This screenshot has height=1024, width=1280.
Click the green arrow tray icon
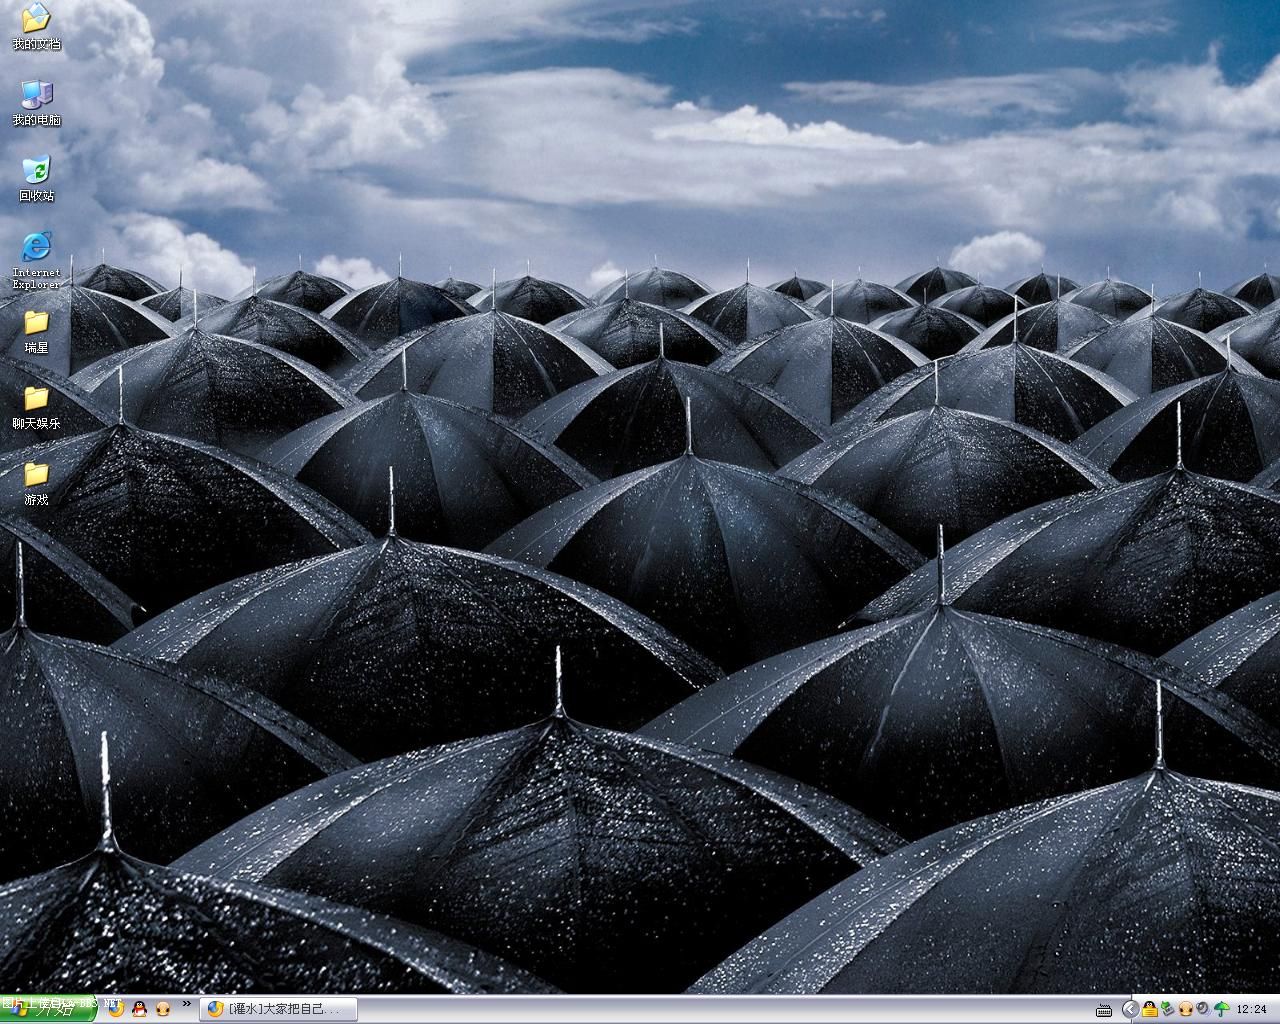tap(1167, 1009)
